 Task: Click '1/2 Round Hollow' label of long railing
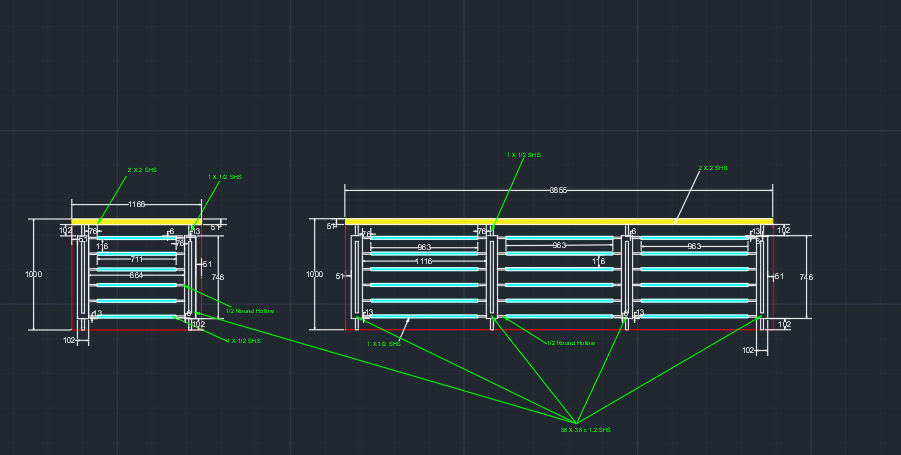tap(571, 343)
